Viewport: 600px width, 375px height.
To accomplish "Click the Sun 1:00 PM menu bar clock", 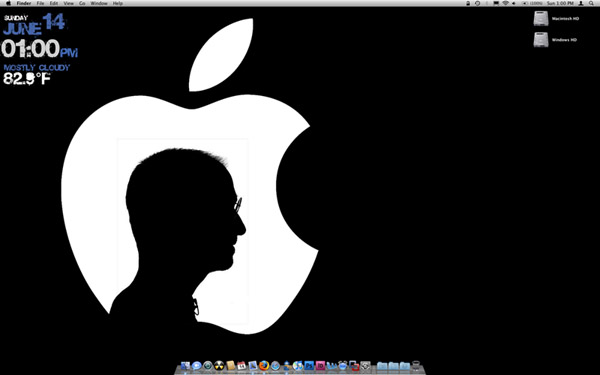I will 560,3.
